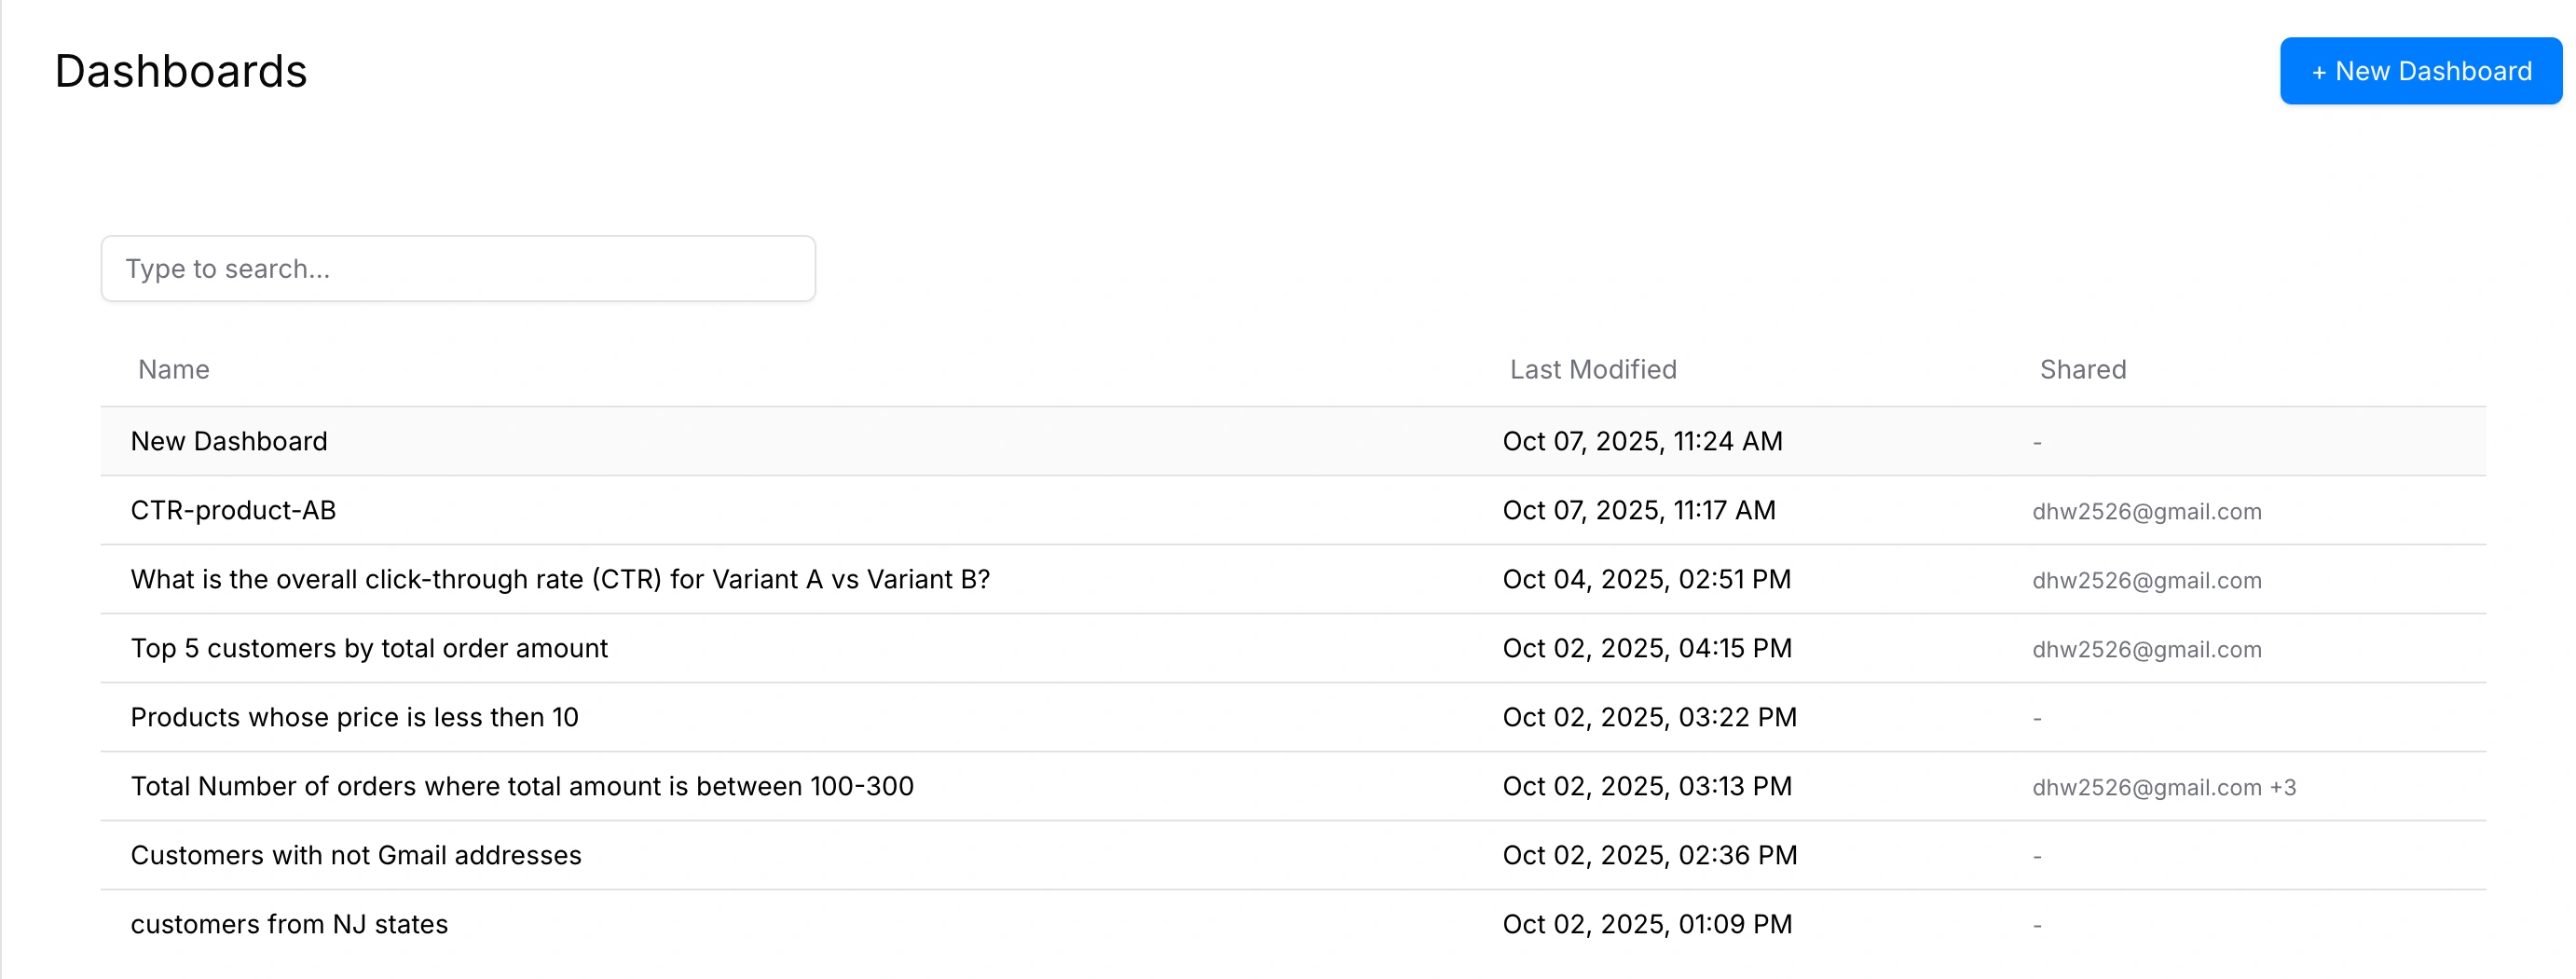Open customers from NJ states dashboard

289,924
